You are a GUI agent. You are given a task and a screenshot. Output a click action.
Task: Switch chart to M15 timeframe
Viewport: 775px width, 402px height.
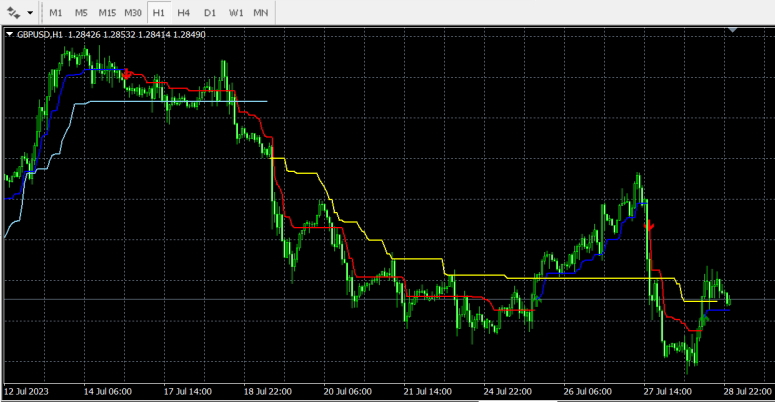107,13
